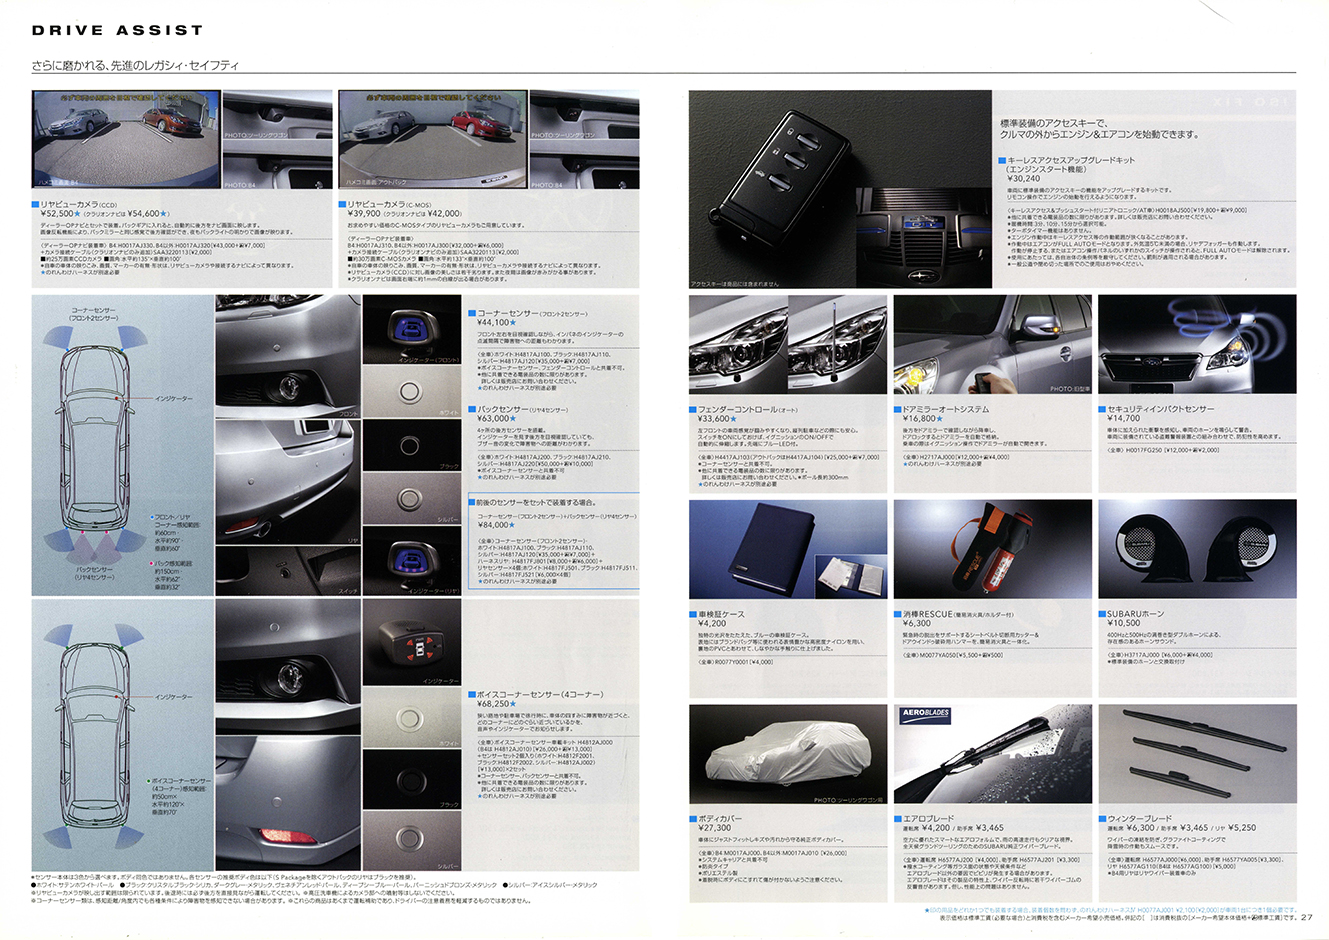Click the price ¥16,800
Viewport: 1329px width, 940px height.
[921, 419]
